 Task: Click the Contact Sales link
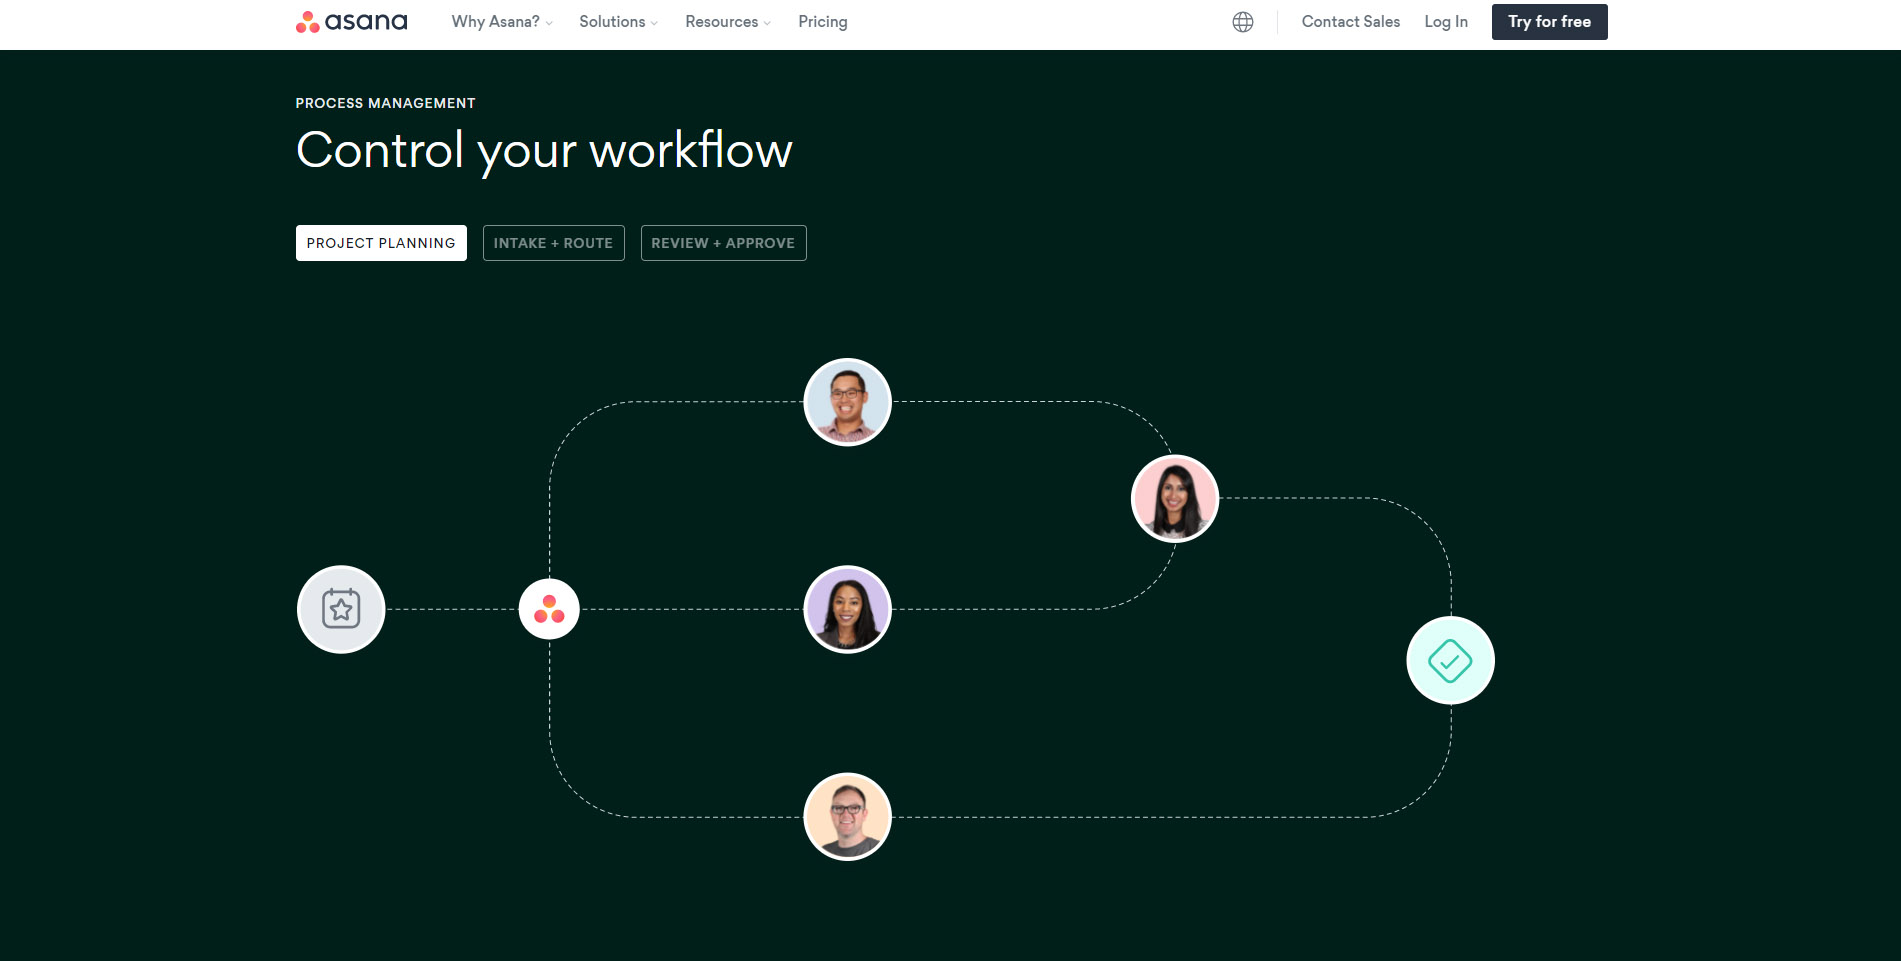pos(1350,22)
